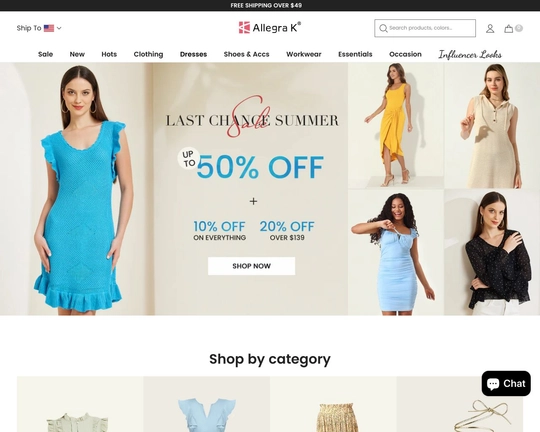Open the account profile icon
The width and height of the screenshot is (540, 432).
[x=490, y=29]
